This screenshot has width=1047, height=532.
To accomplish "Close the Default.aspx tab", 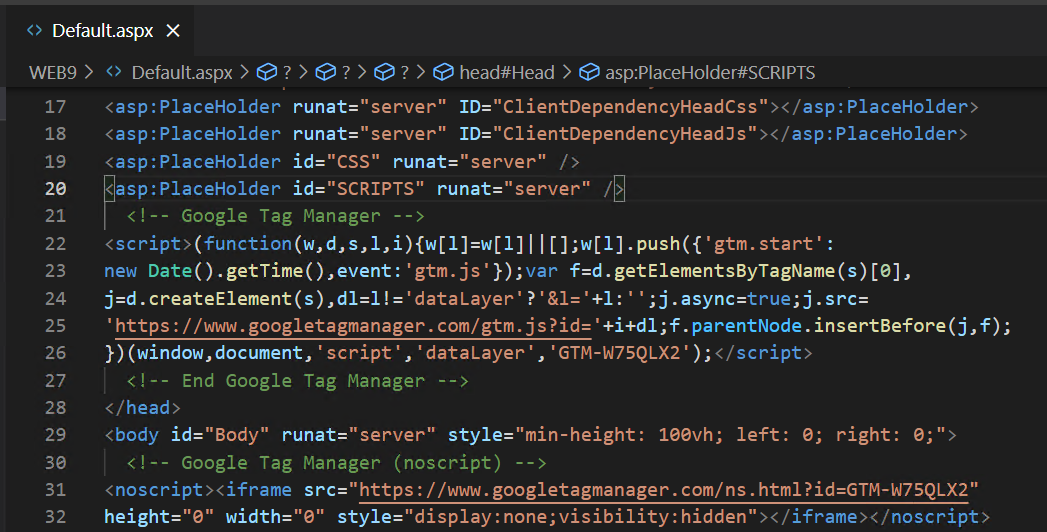I will tap(173, 31).
